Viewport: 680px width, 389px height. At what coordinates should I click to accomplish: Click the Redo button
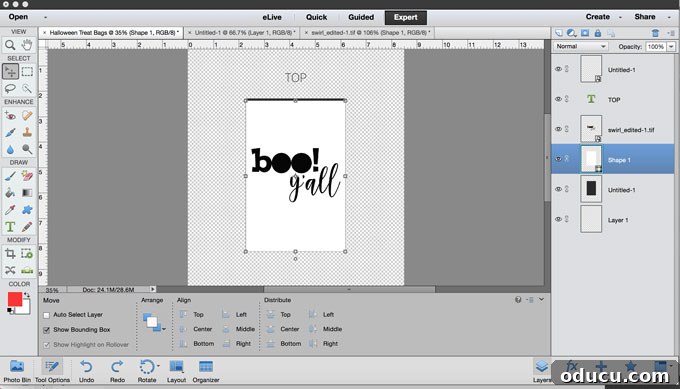[117, 371]
